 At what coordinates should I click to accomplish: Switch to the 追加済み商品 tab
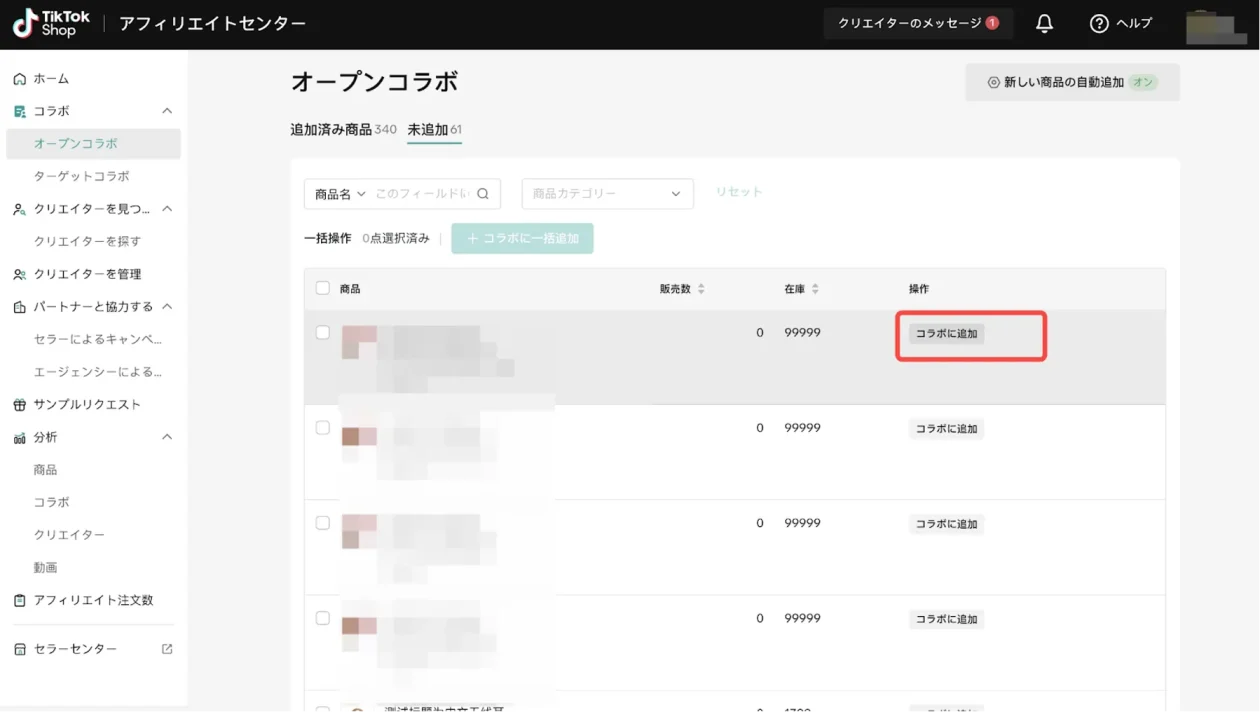[x=342, y=130]
